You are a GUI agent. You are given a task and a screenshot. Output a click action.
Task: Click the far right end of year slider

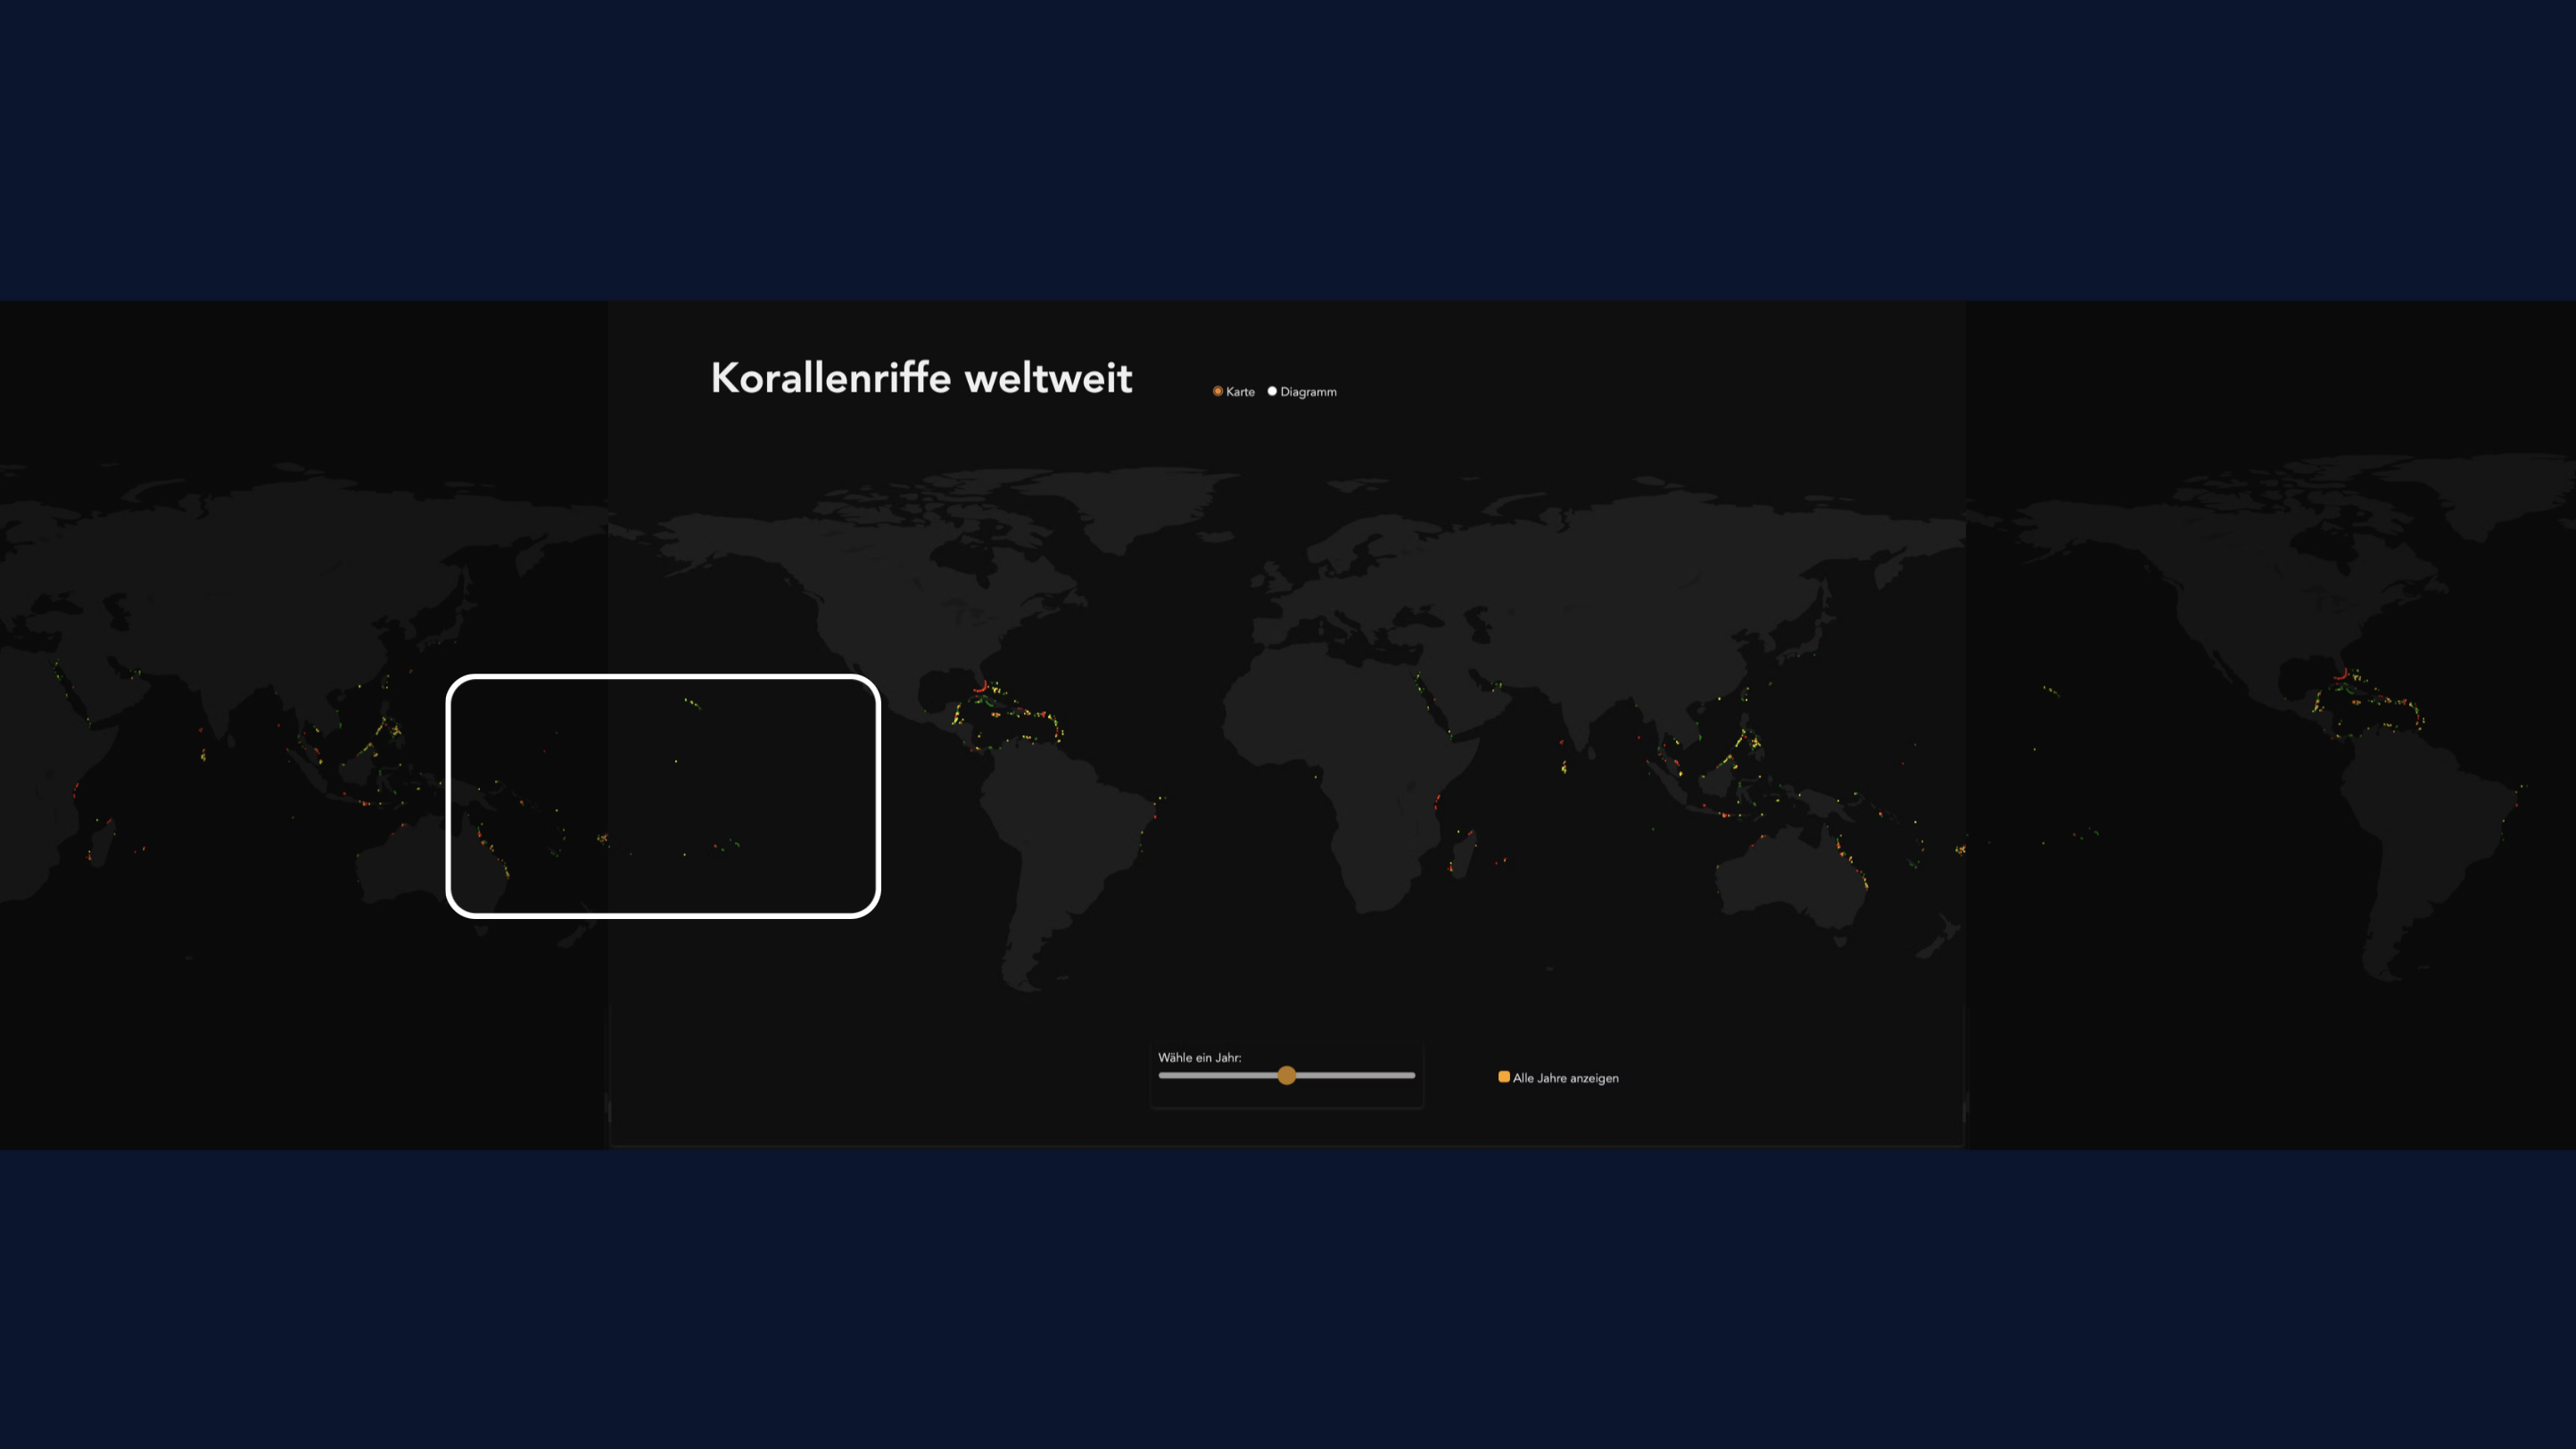pos(1412,1075)
